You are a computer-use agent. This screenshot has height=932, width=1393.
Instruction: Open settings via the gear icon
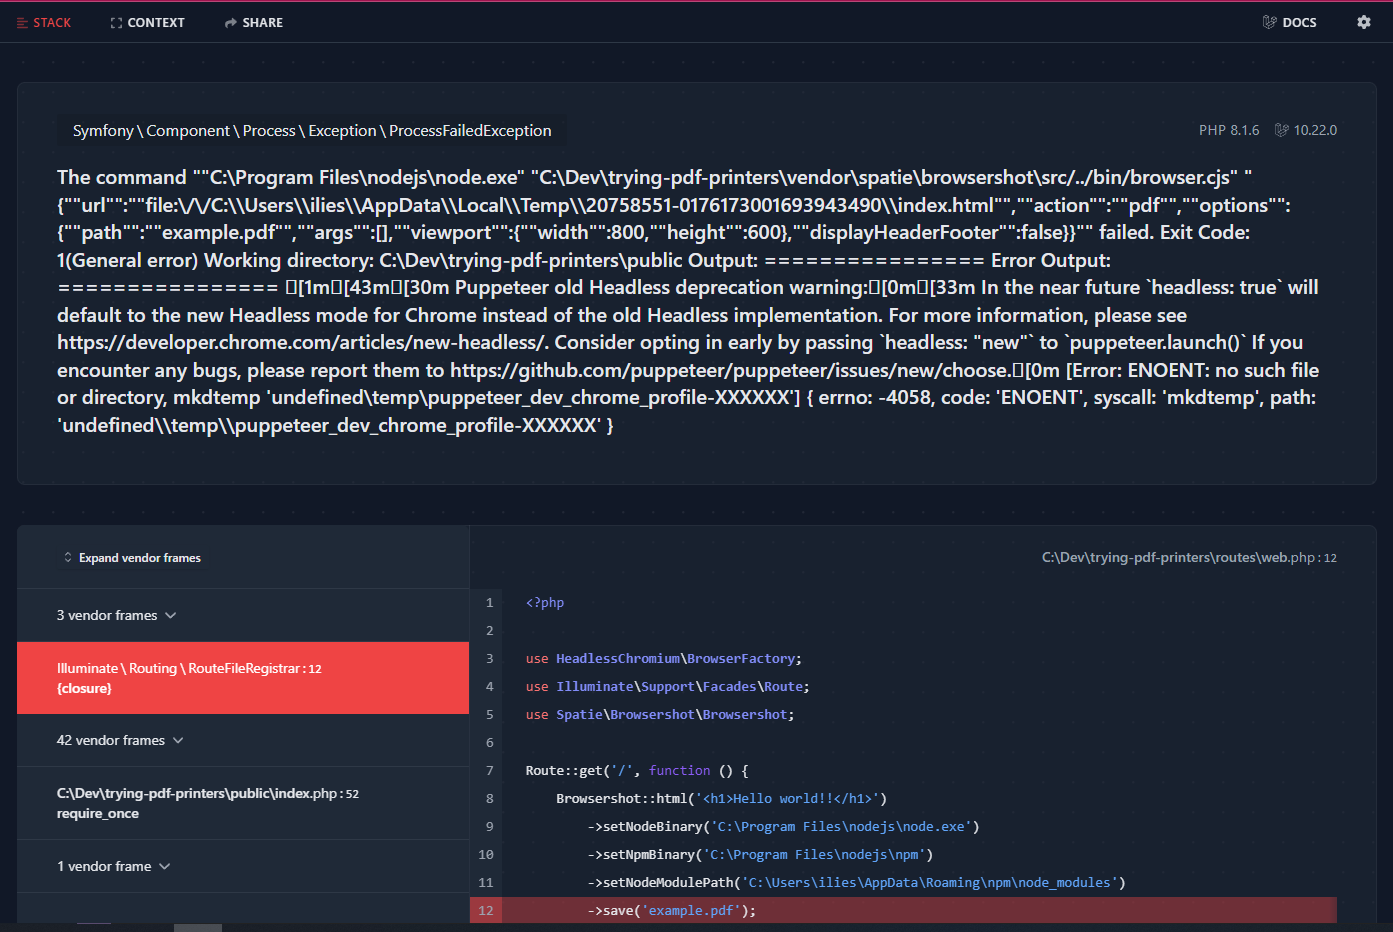click(1363, 21)
